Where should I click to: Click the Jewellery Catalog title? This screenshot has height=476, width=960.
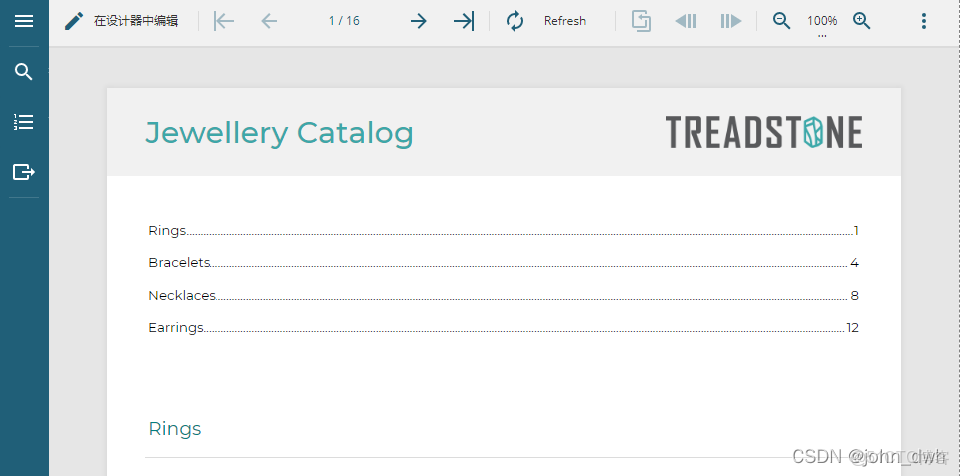[x=279, y=134]
